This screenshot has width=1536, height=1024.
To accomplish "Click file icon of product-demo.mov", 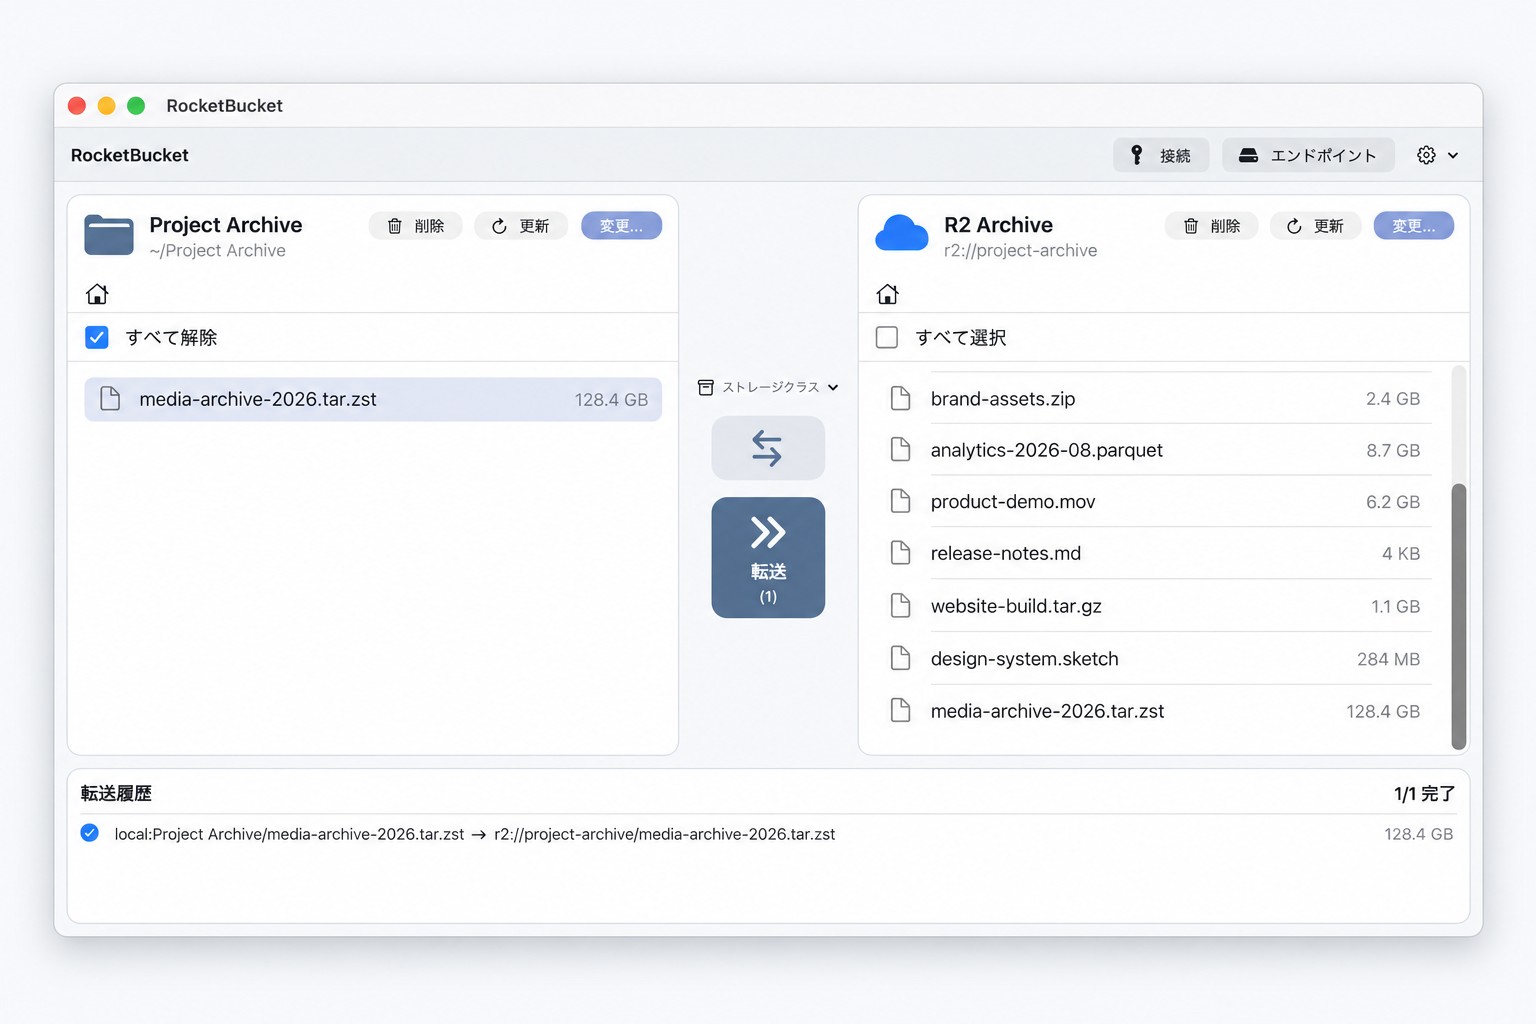I will tap(900, 501).
